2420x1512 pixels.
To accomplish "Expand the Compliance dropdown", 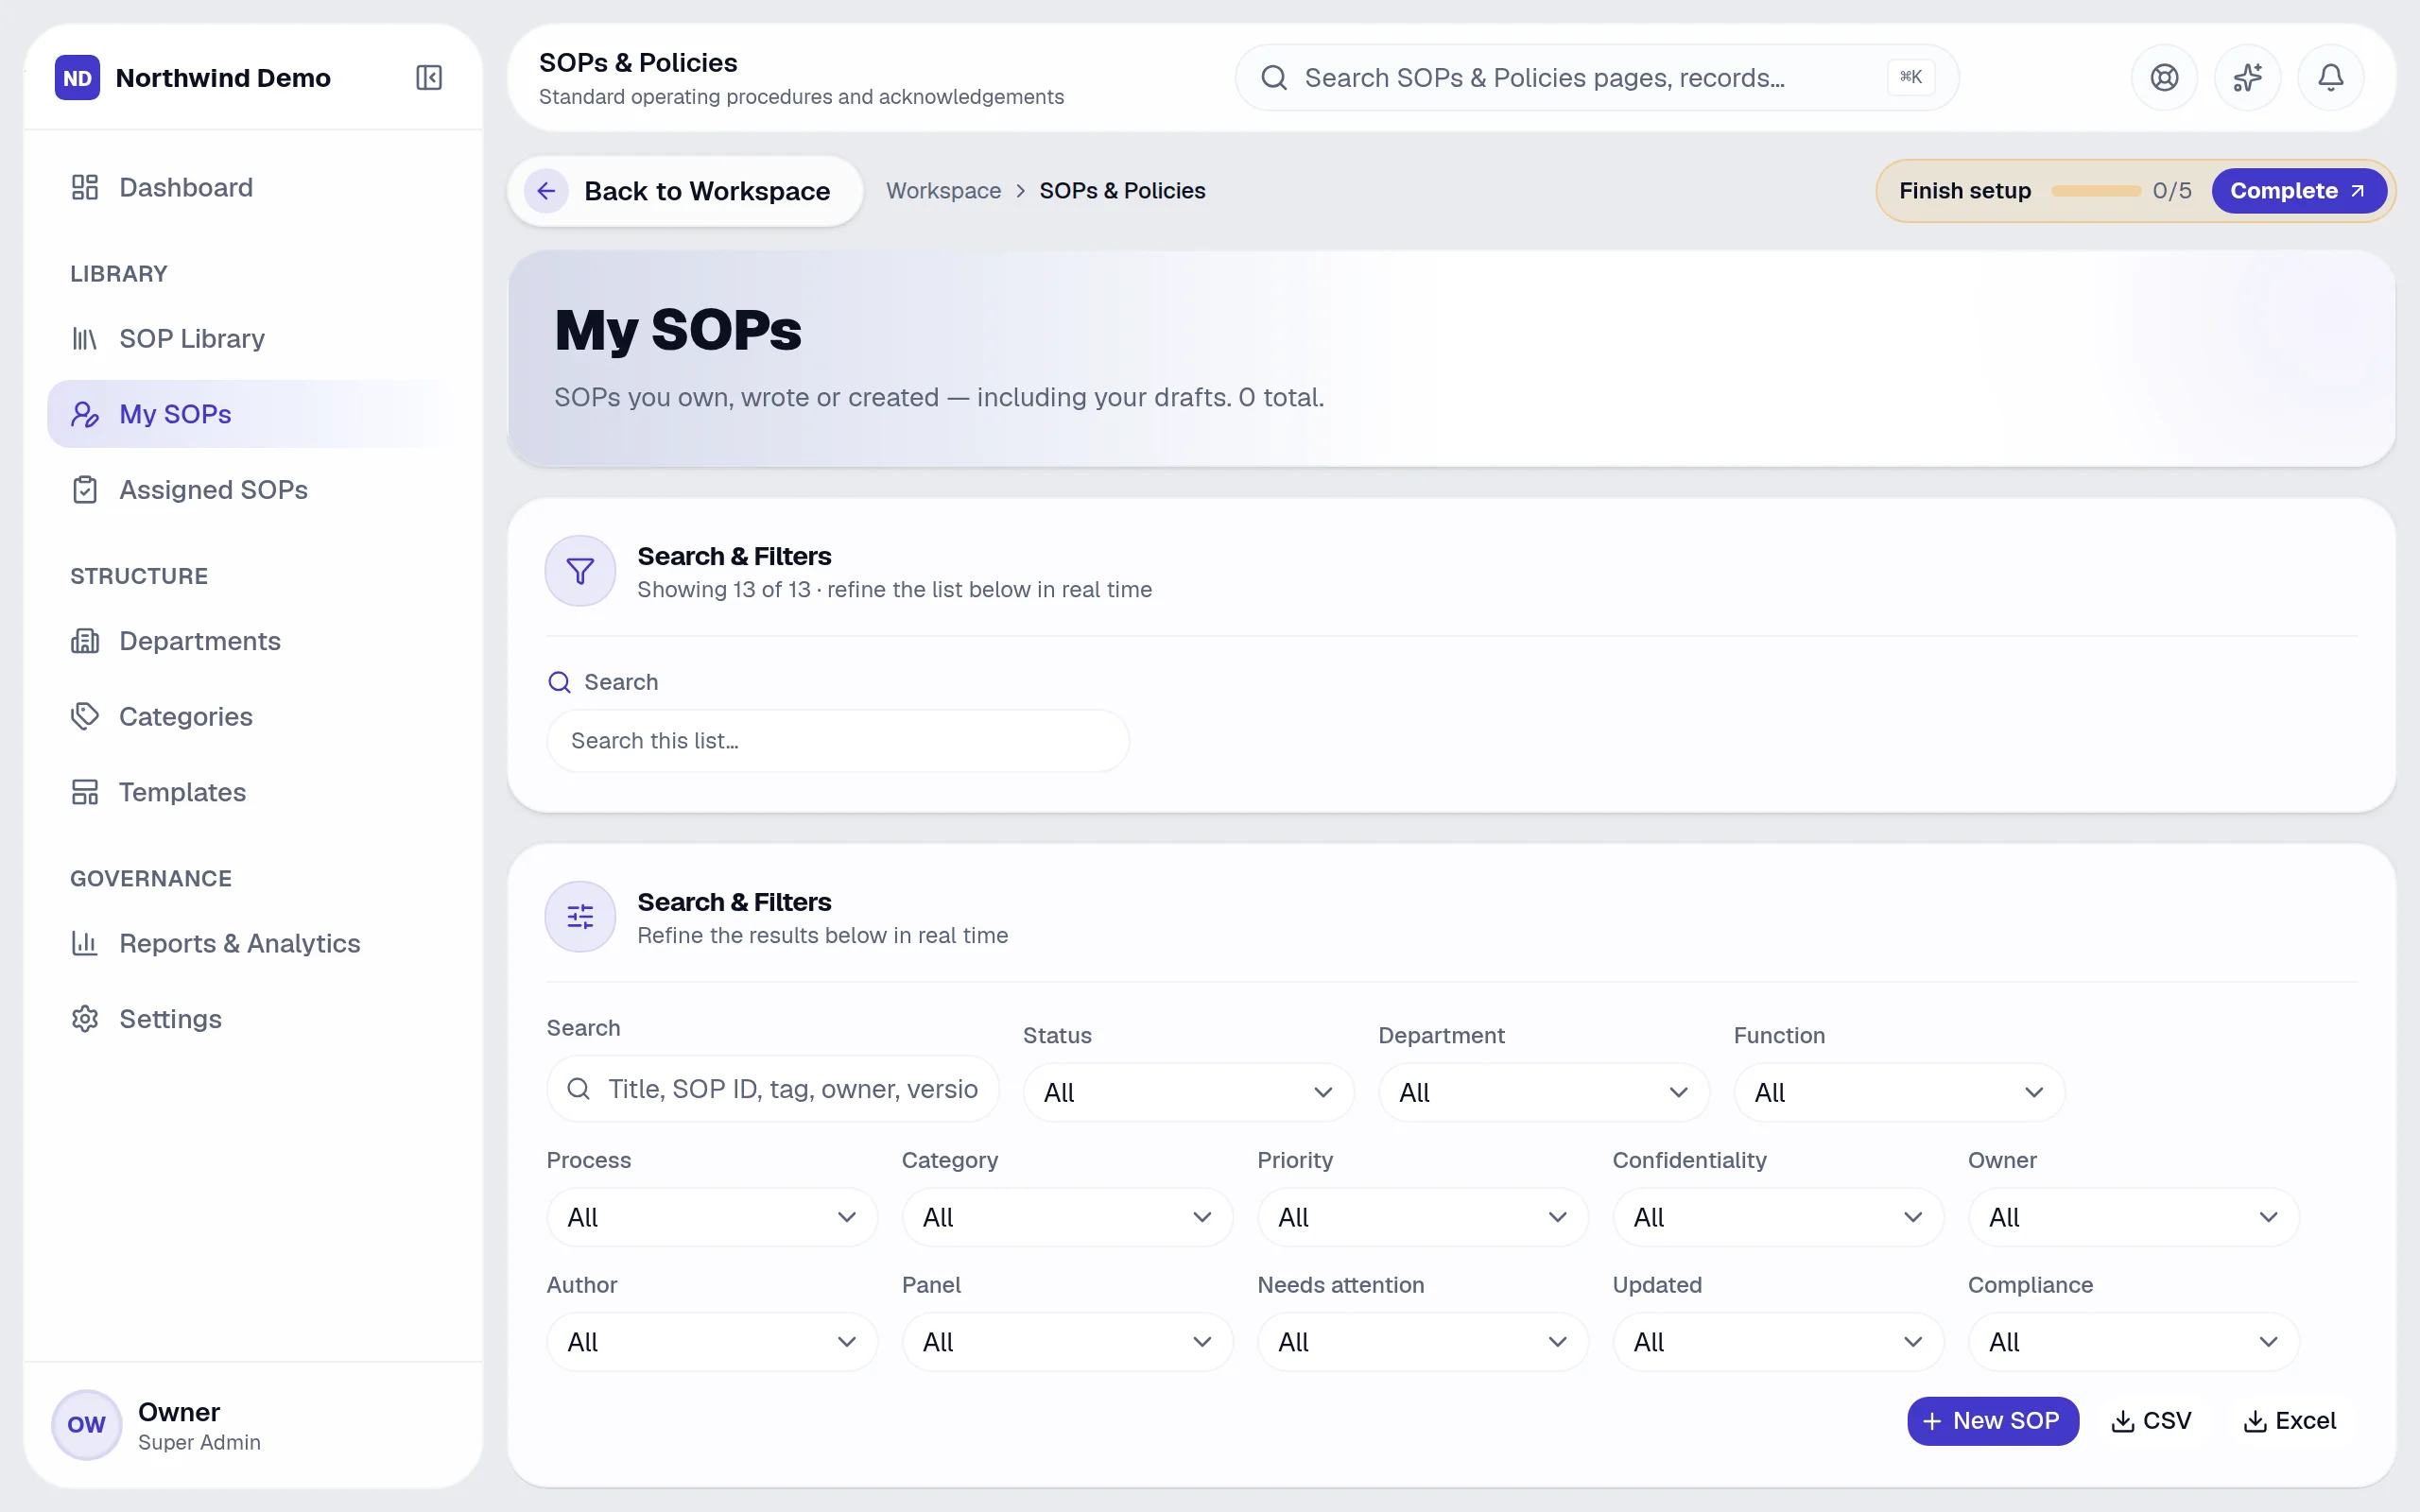I will 2133,1342.
